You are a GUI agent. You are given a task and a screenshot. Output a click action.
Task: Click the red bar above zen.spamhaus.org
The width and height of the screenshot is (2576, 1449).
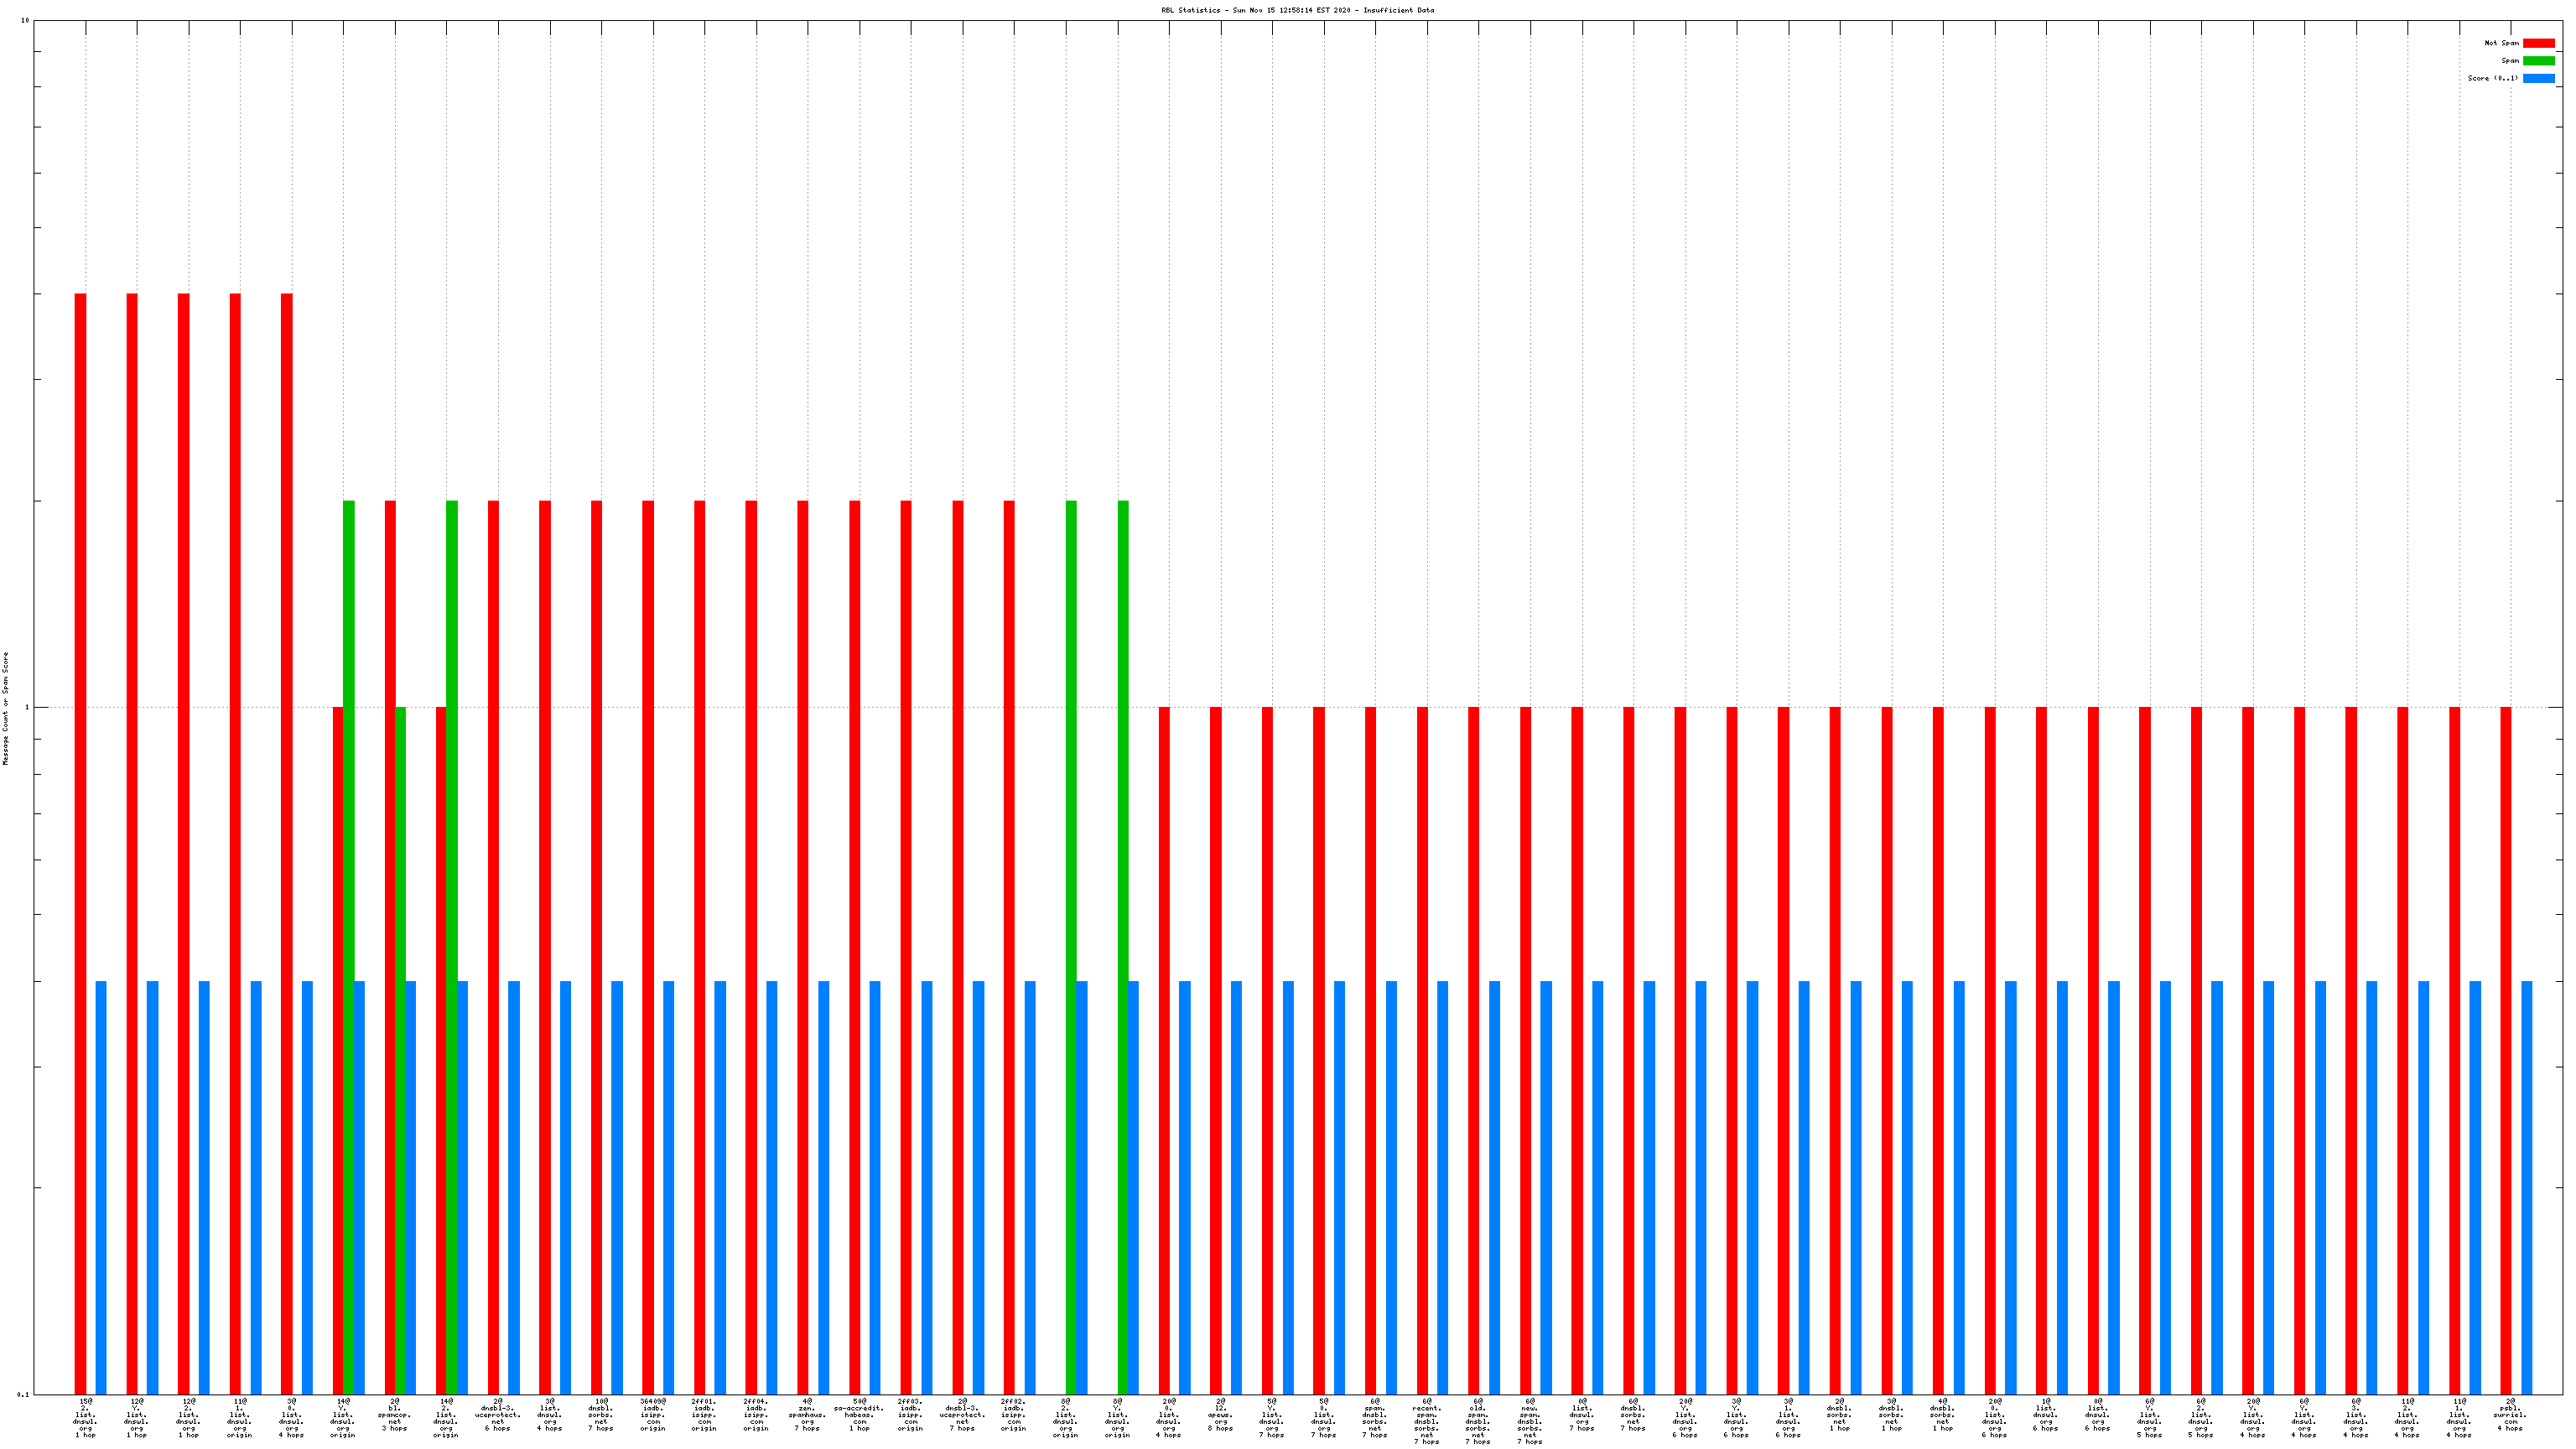pos(802,900)
